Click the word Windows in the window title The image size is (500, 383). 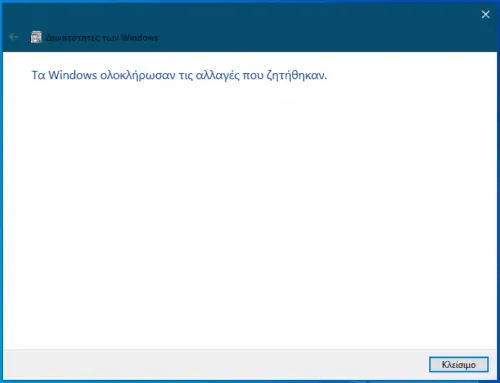(x=140, y=37)
